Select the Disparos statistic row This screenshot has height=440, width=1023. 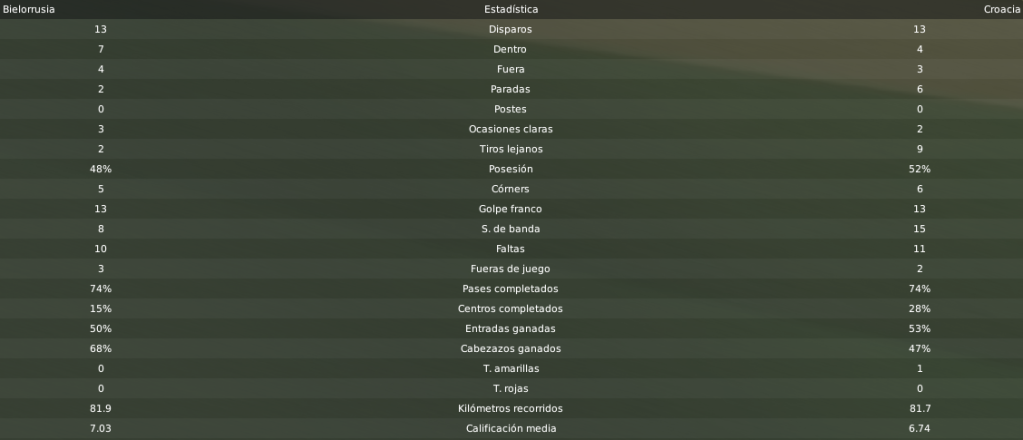[x=512, y=29]
